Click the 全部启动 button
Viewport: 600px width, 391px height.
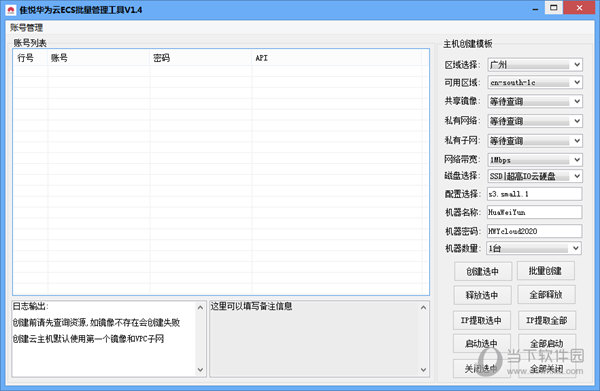(x=547, y=343)
